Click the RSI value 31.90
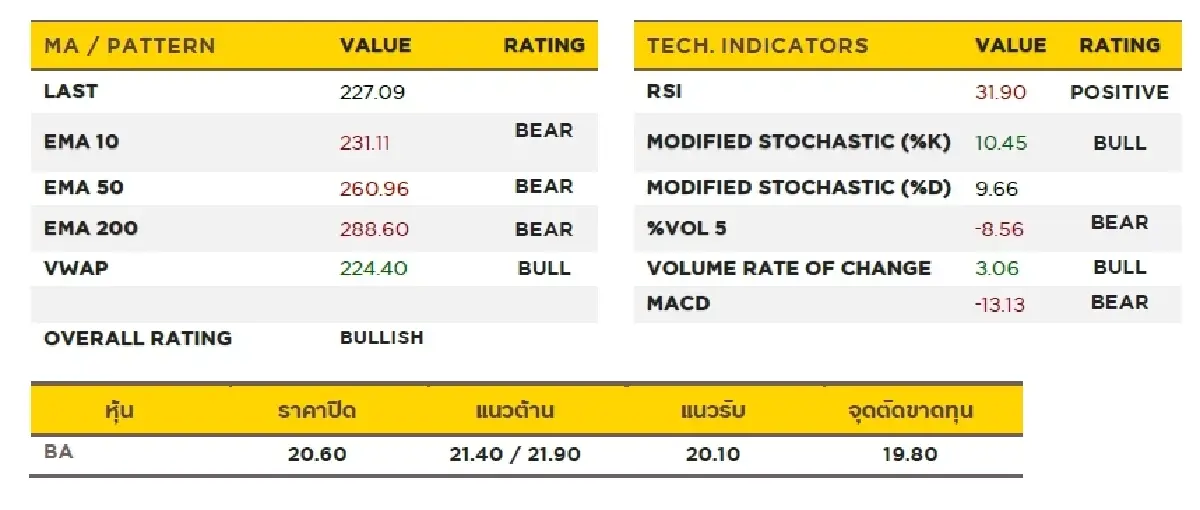Viewport: 1200px width, 510px height. coord(1000,93)
